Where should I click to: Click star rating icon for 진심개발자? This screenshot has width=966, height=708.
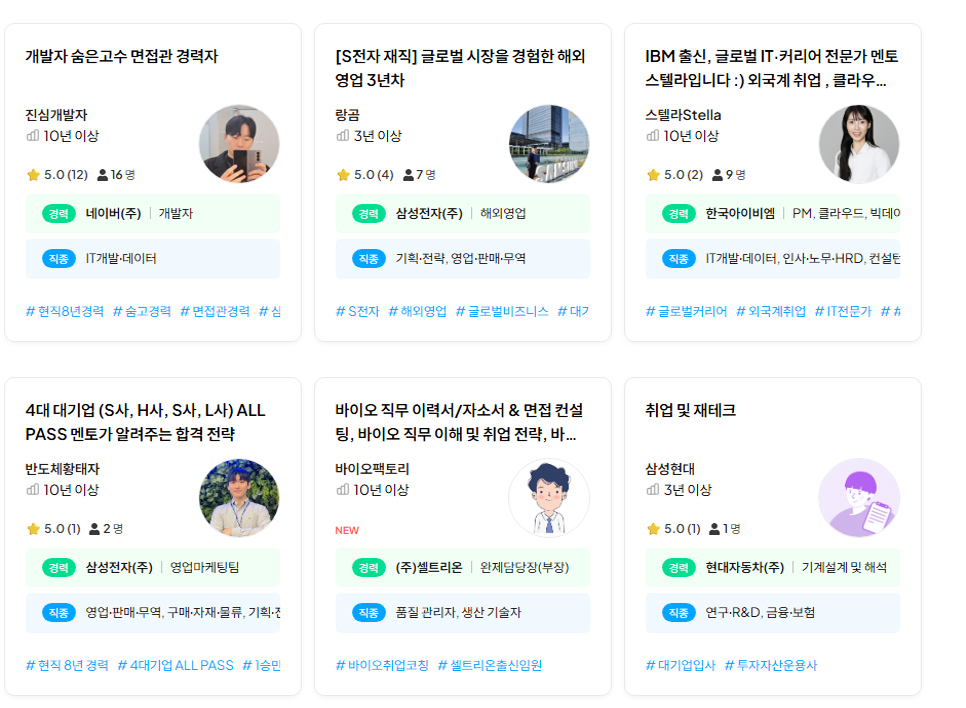[33, 175]
